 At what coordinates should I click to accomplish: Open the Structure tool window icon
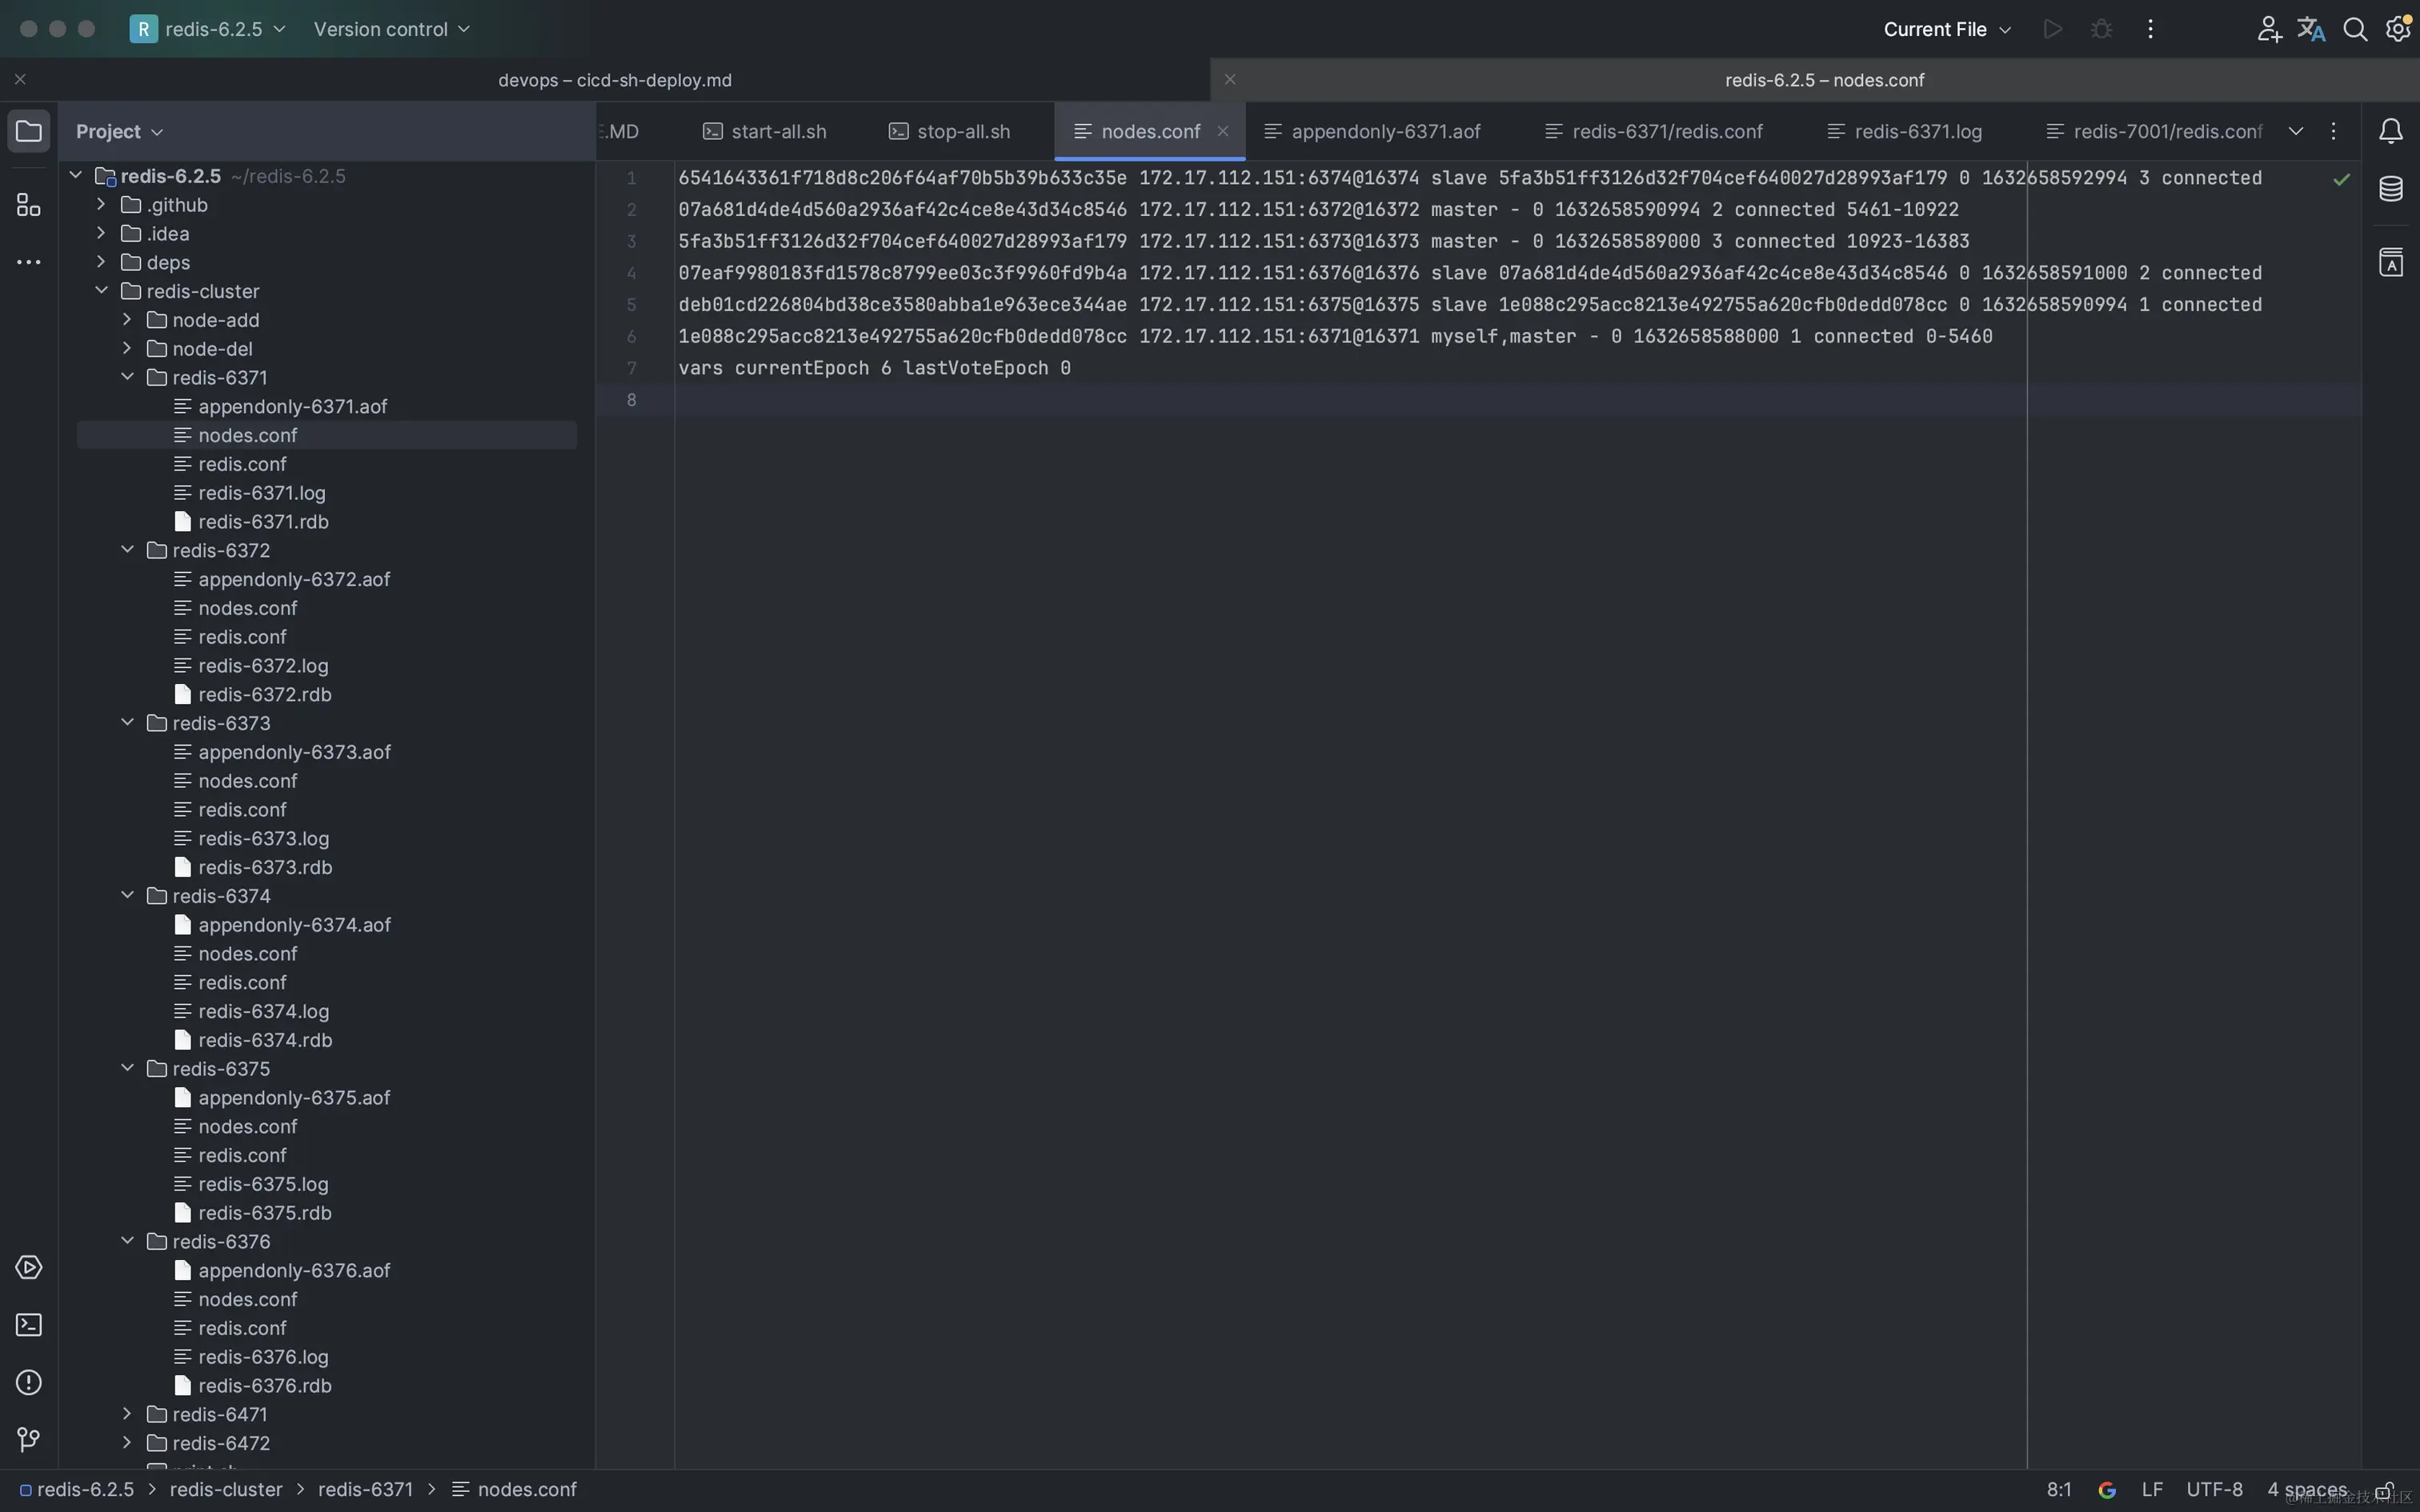click(x=29, y=205)
